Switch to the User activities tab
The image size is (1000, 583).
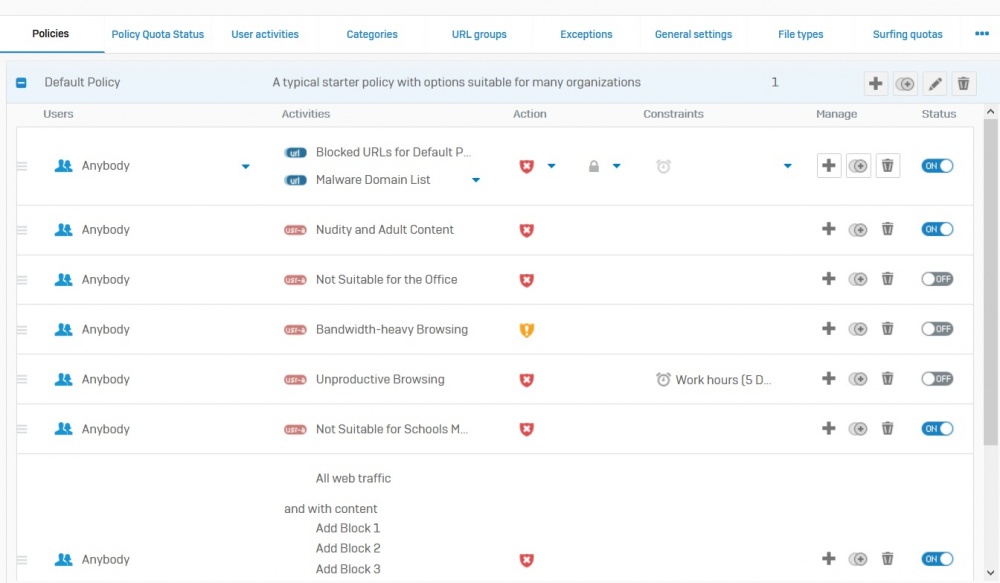[x=265, y=34]
